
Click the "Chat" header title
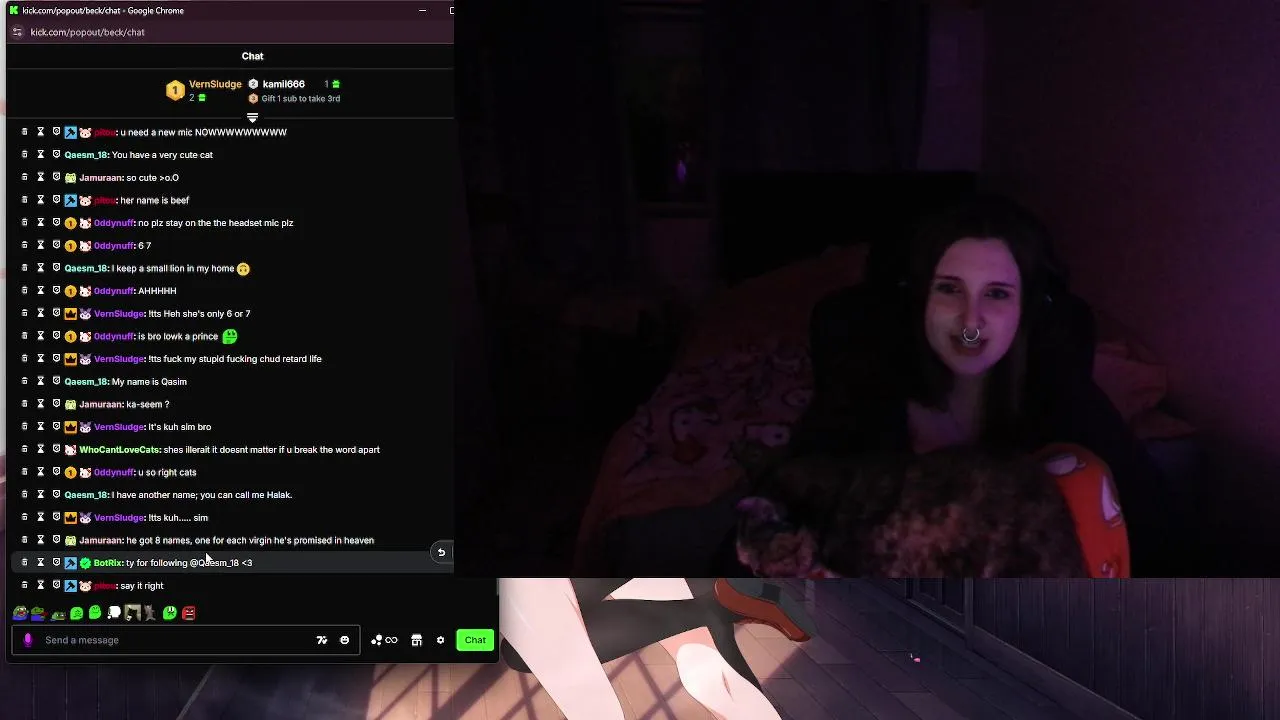click(252, 56)
